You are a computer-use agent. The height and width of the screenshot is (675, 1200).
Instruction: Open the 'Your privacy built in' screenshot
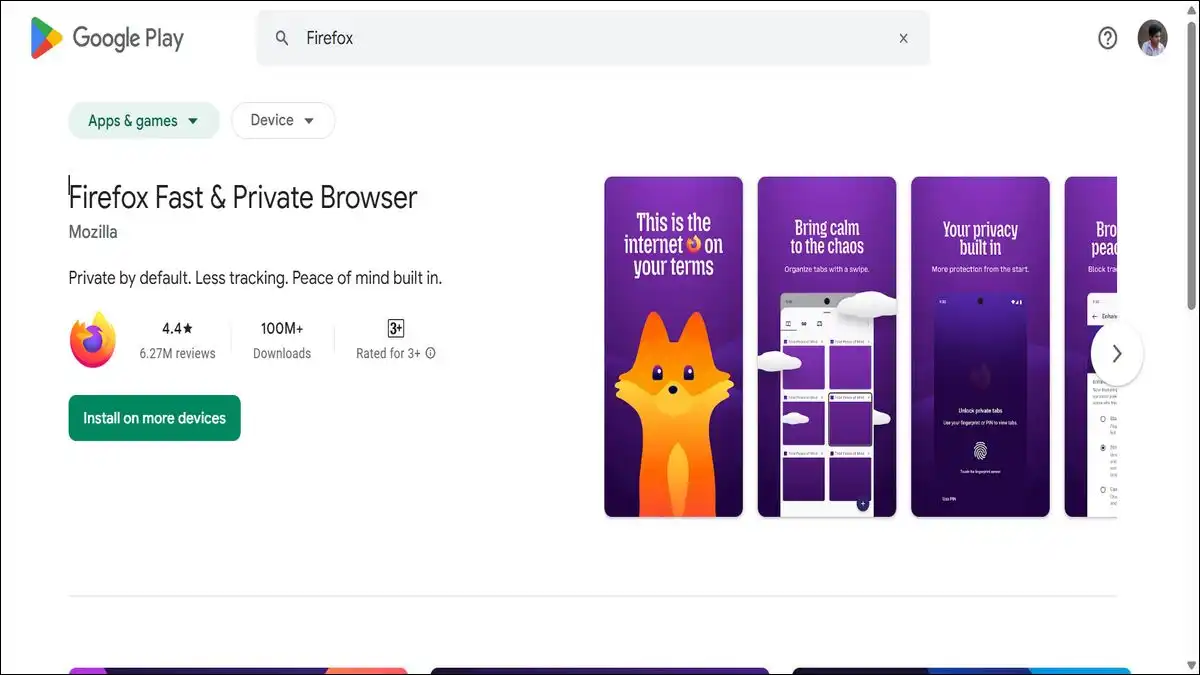tap(981, 347)
